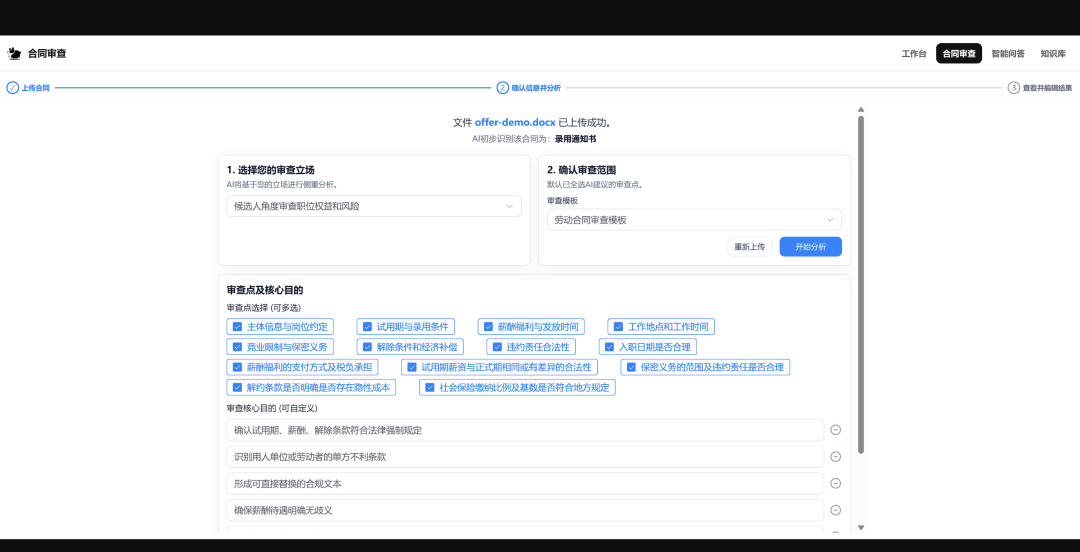This screenshot has height=552, width=1080.
Task: Uncheck 竞业限制与保密义务
Action: (x=237, y=347)
